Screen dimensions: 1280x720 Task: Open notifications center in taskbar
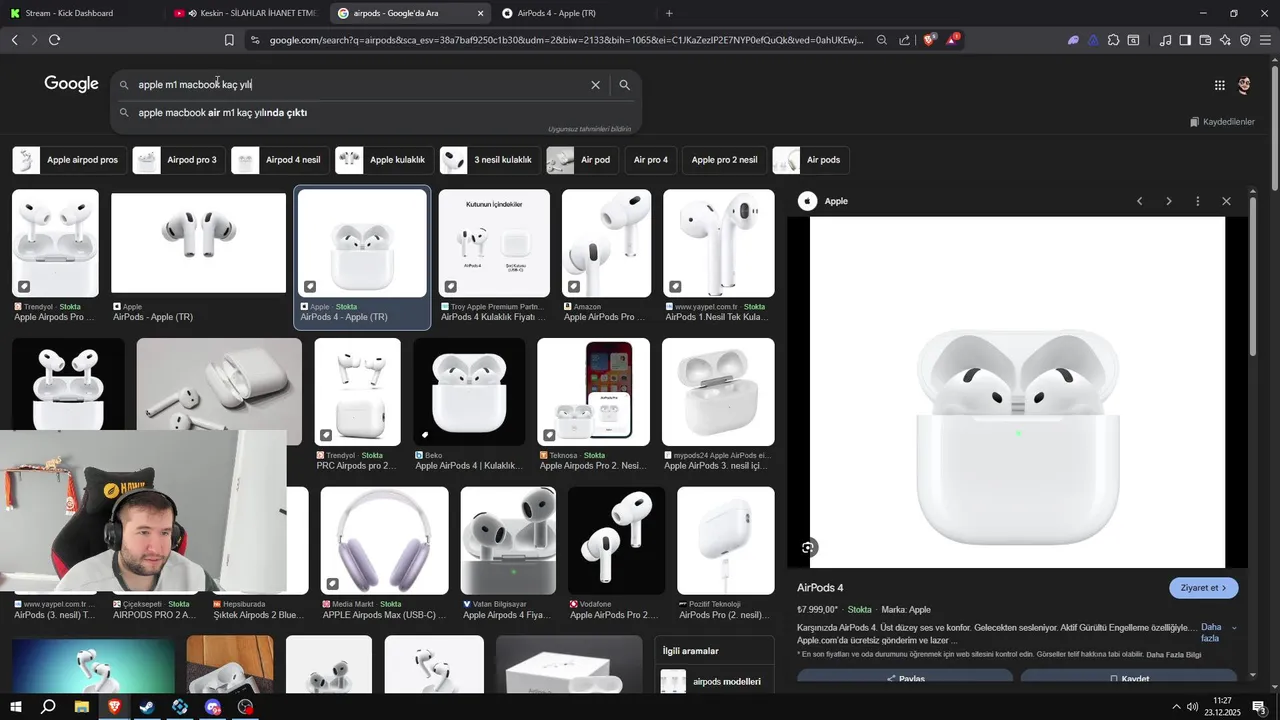point(1259,707)
